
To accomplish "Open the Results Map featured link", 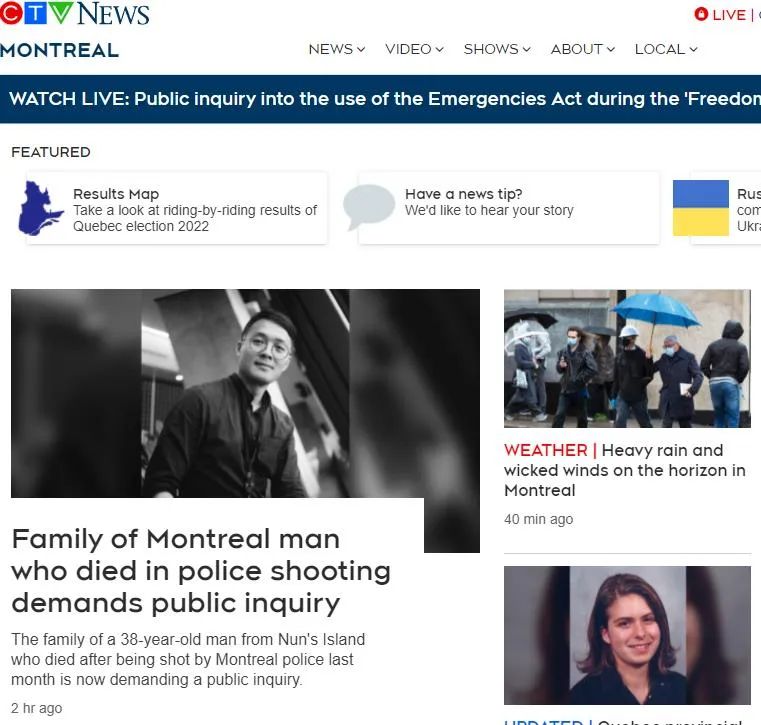I will pyautogui.click(x=177, y=208).
